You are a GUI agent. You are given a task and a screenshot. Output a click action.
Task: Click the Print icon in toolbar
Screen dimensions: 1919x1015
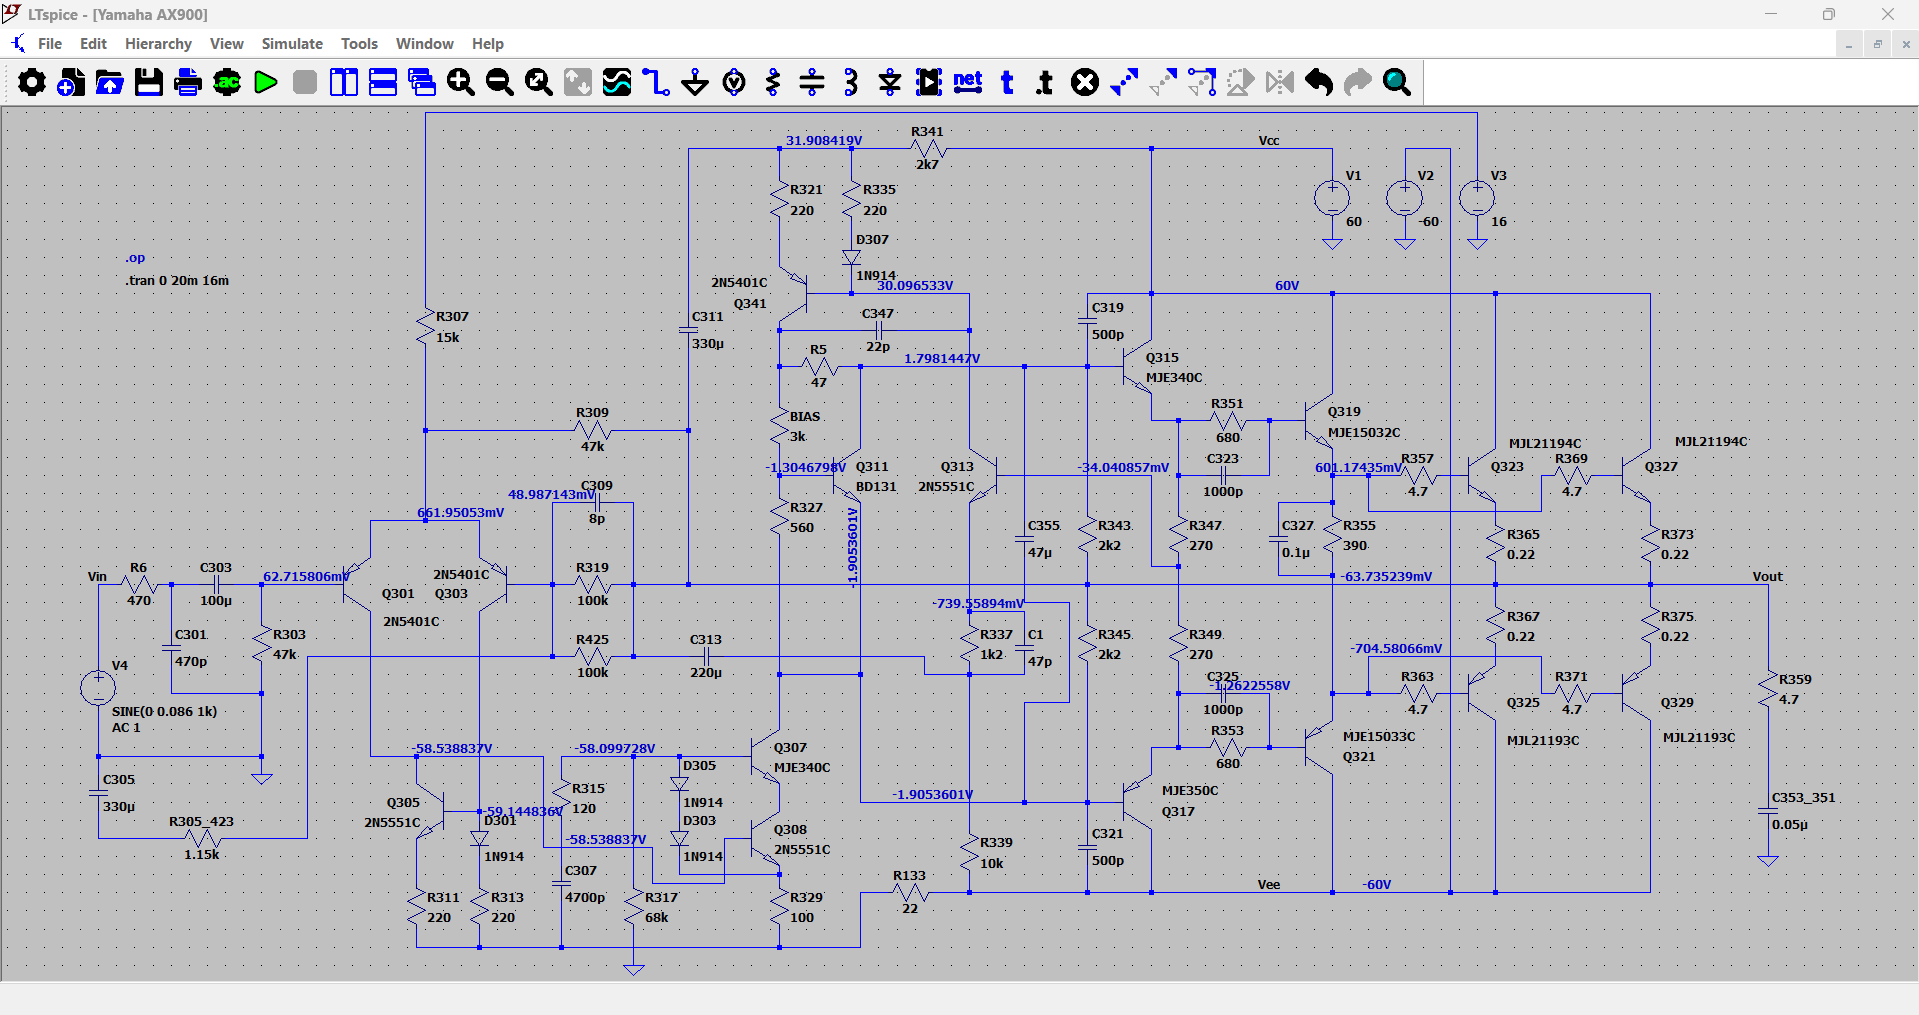(188, 82)
